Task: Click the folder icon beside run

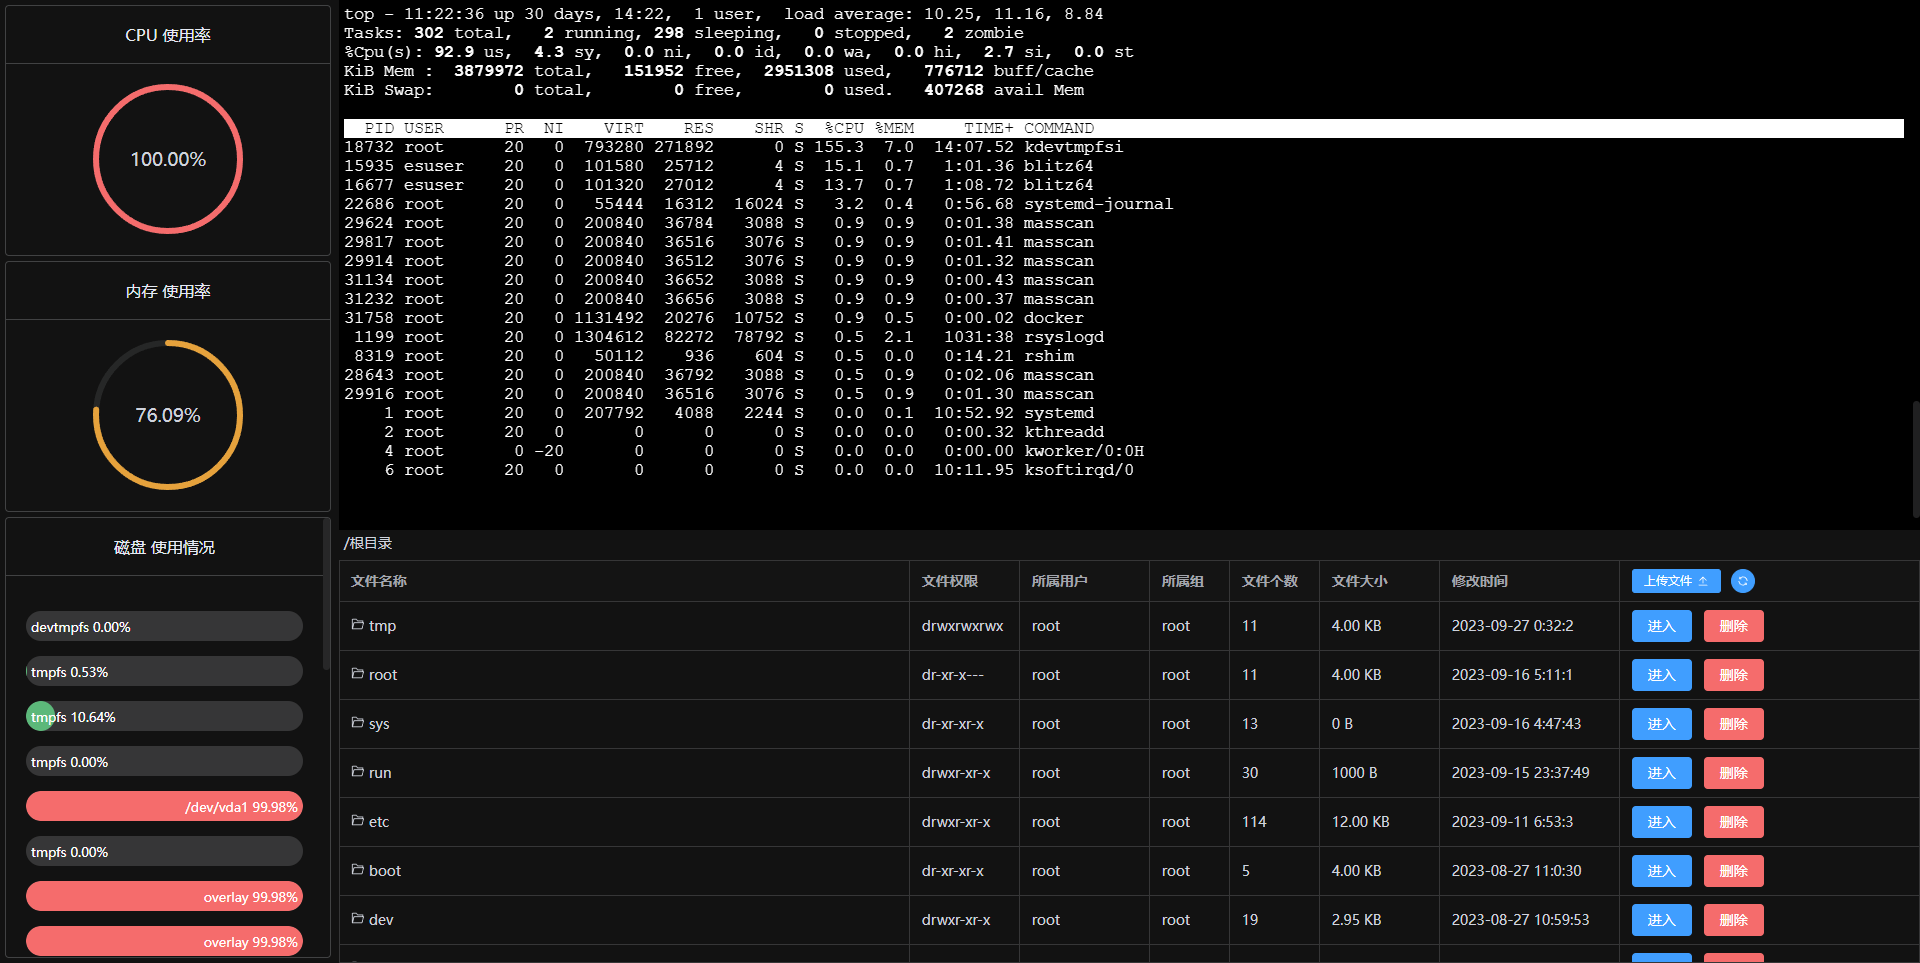Action: click(357, 772)
